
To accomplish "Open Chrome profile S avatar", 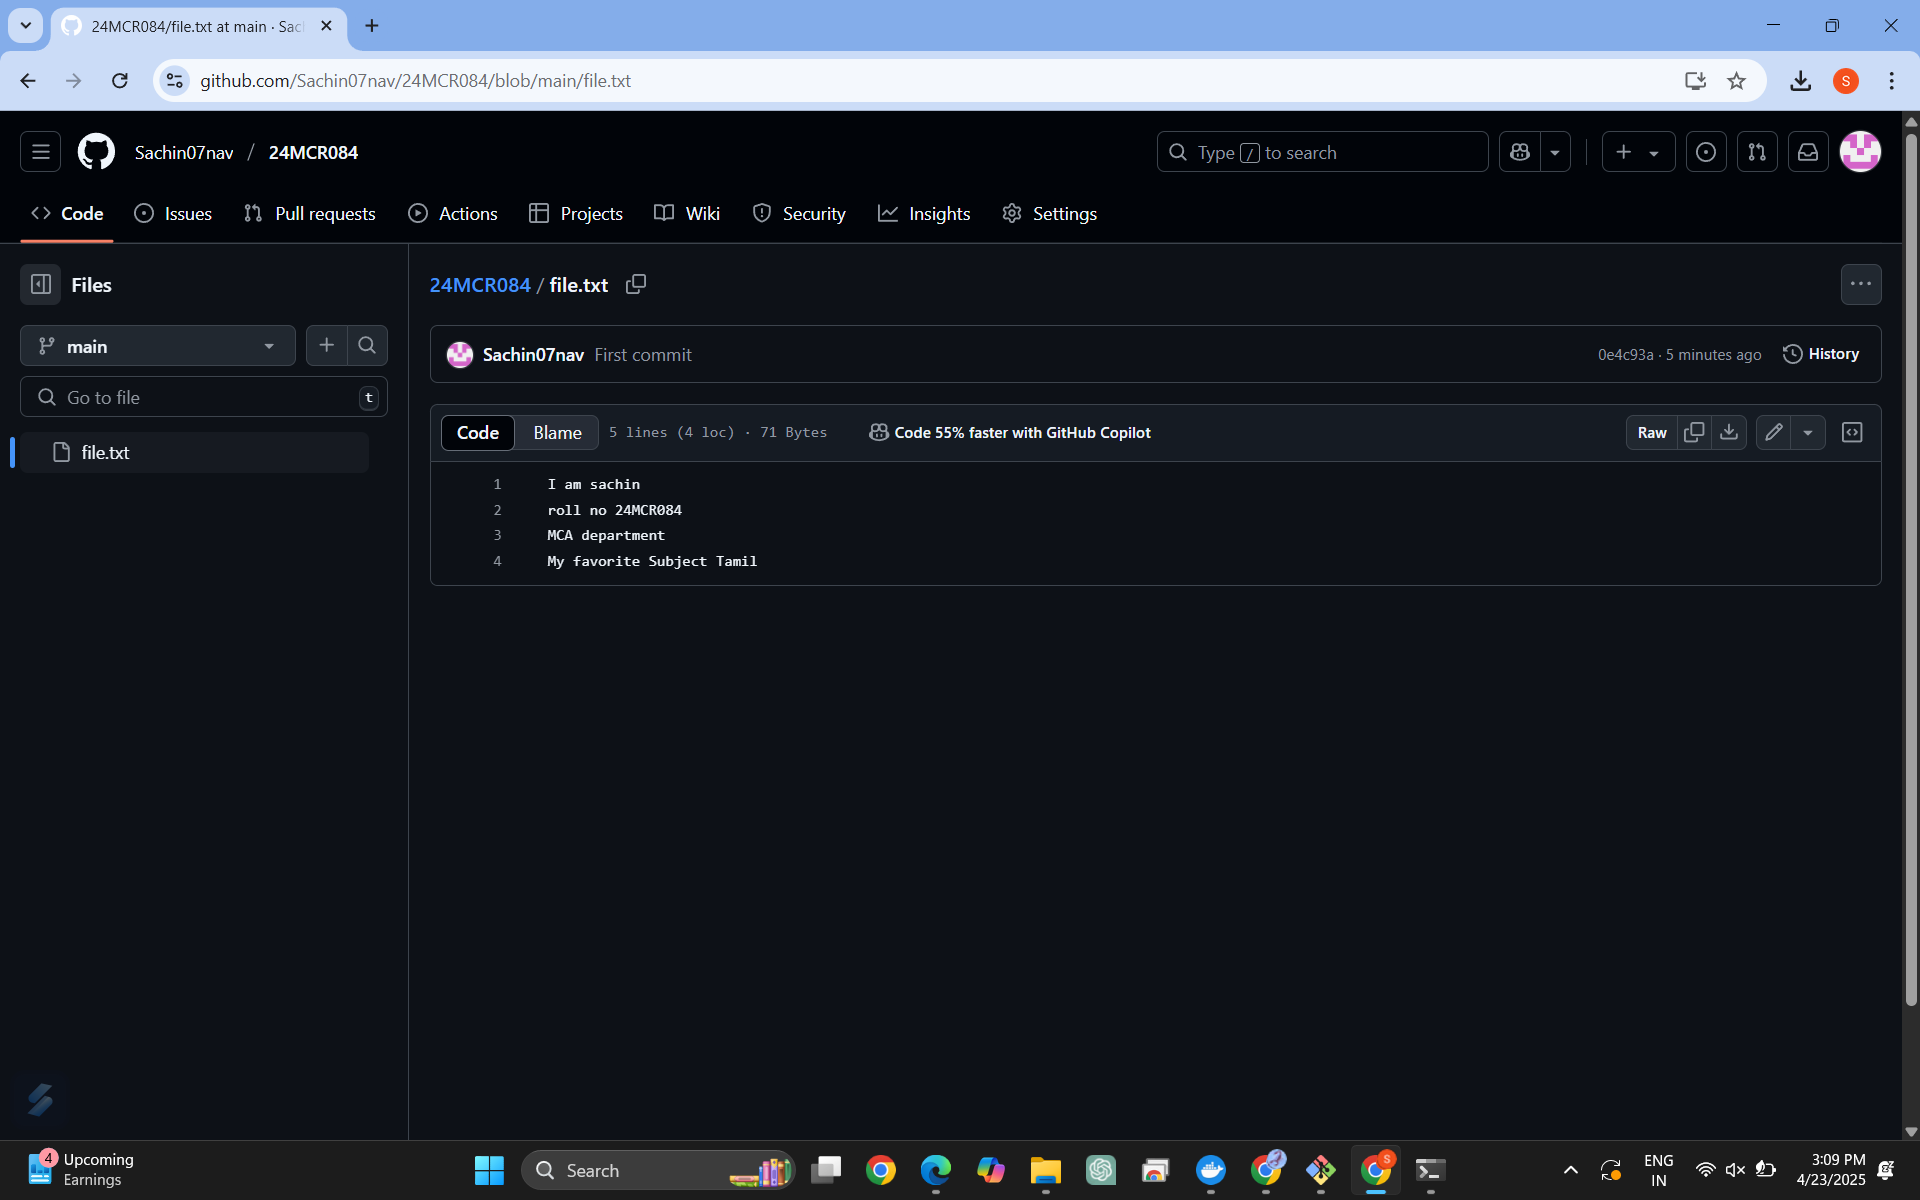I will pyautogui.click(x=1846, y=80).
